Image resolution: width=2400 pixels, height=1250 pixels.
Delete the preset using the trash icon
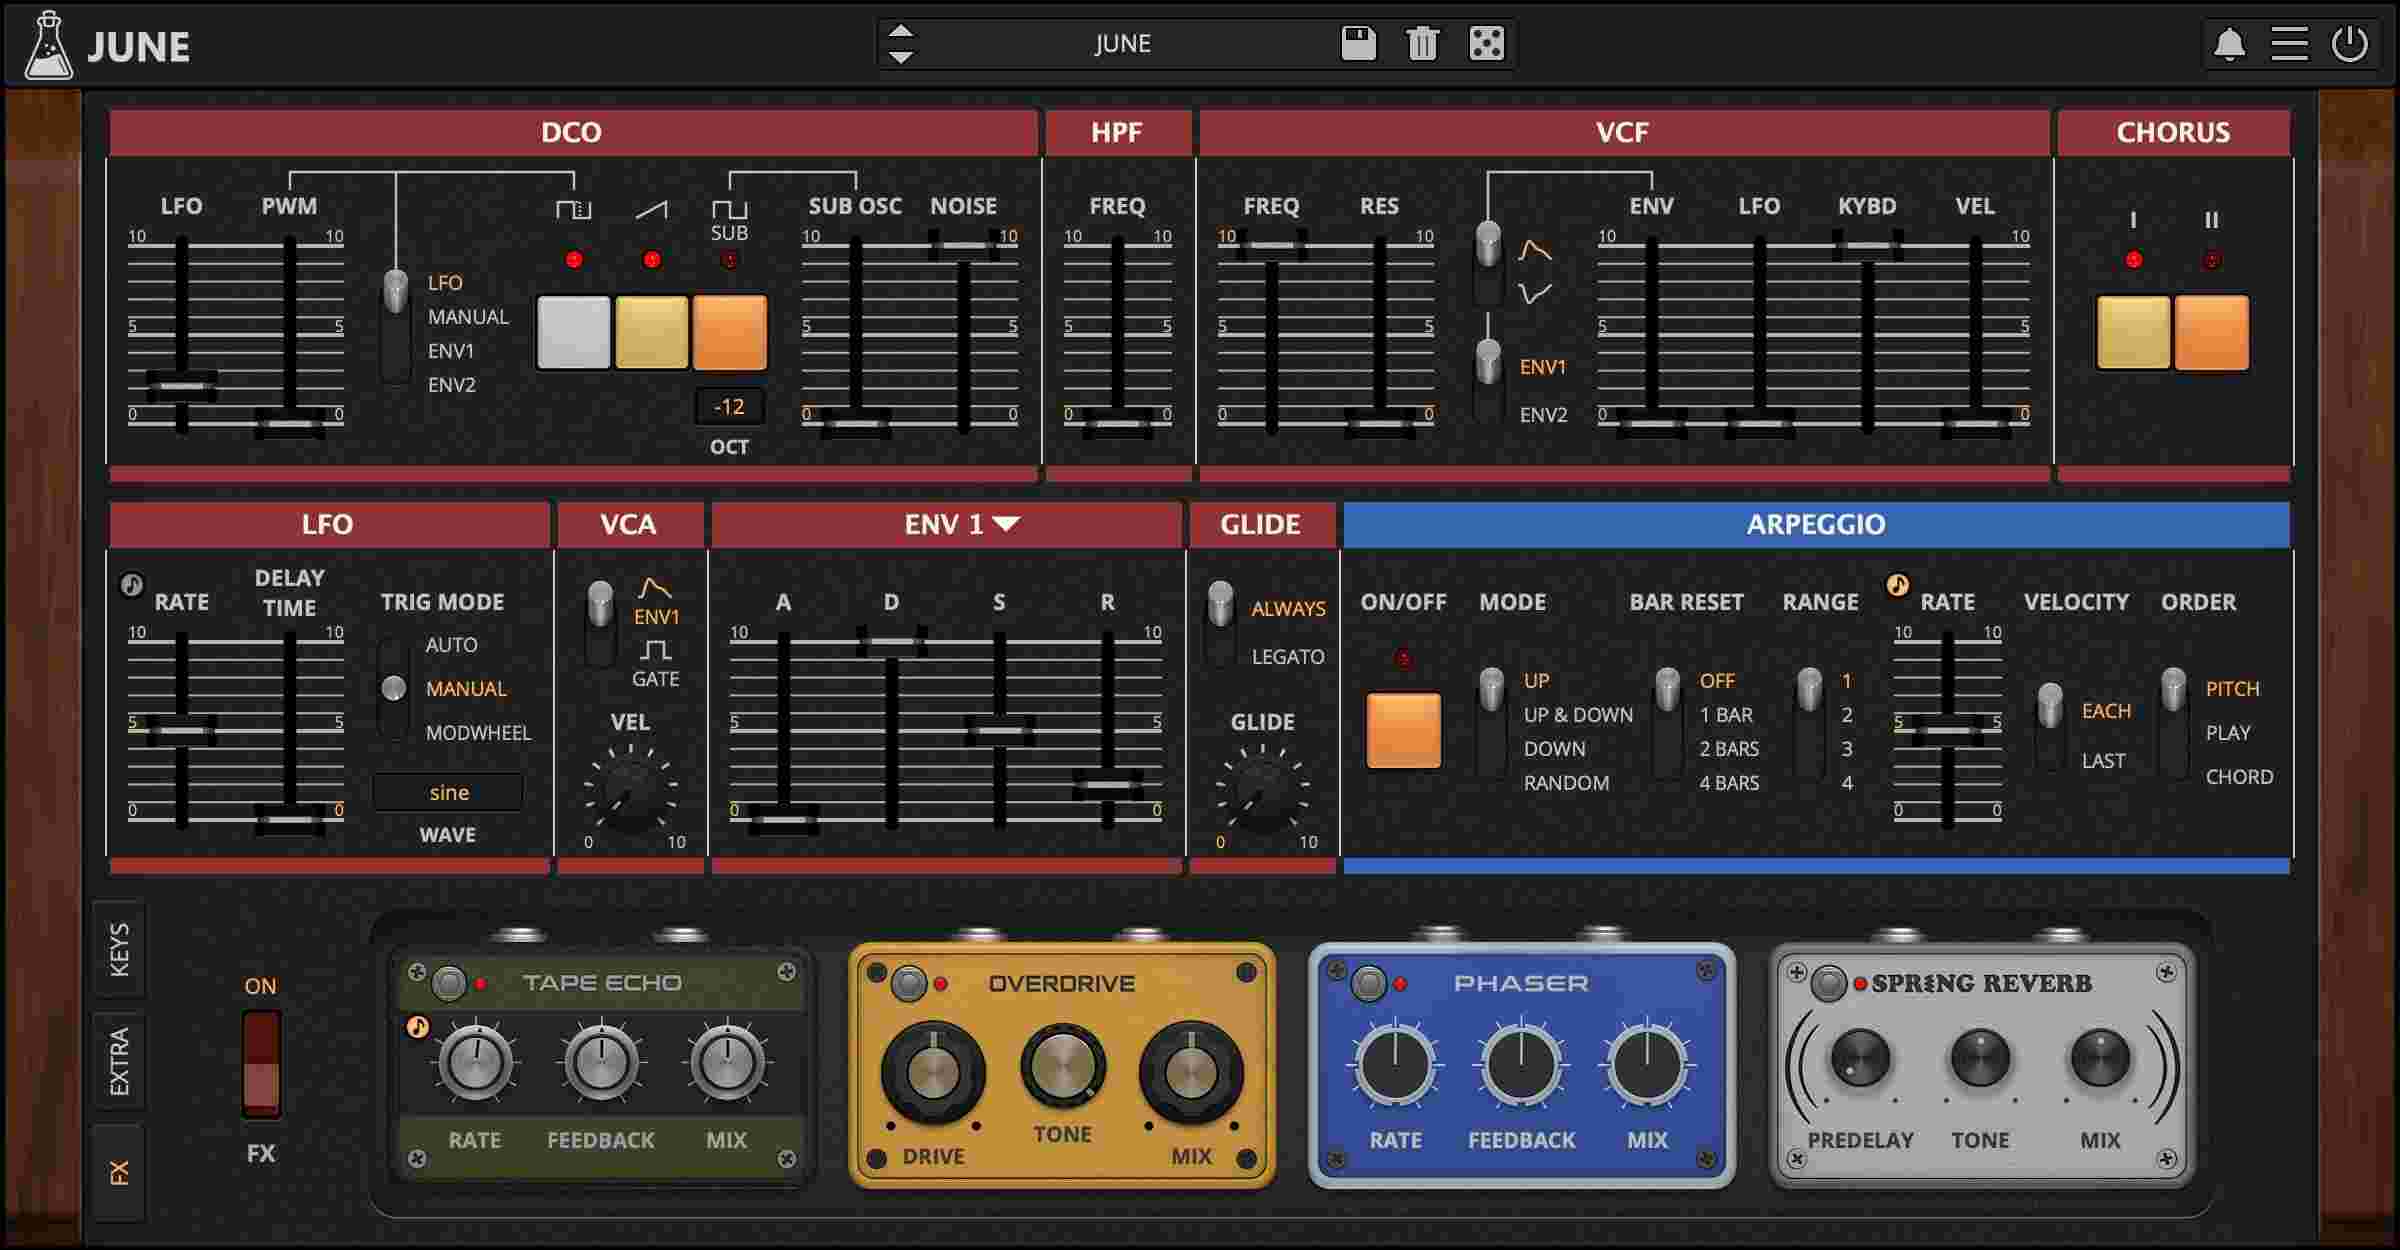click(1422, 43)
